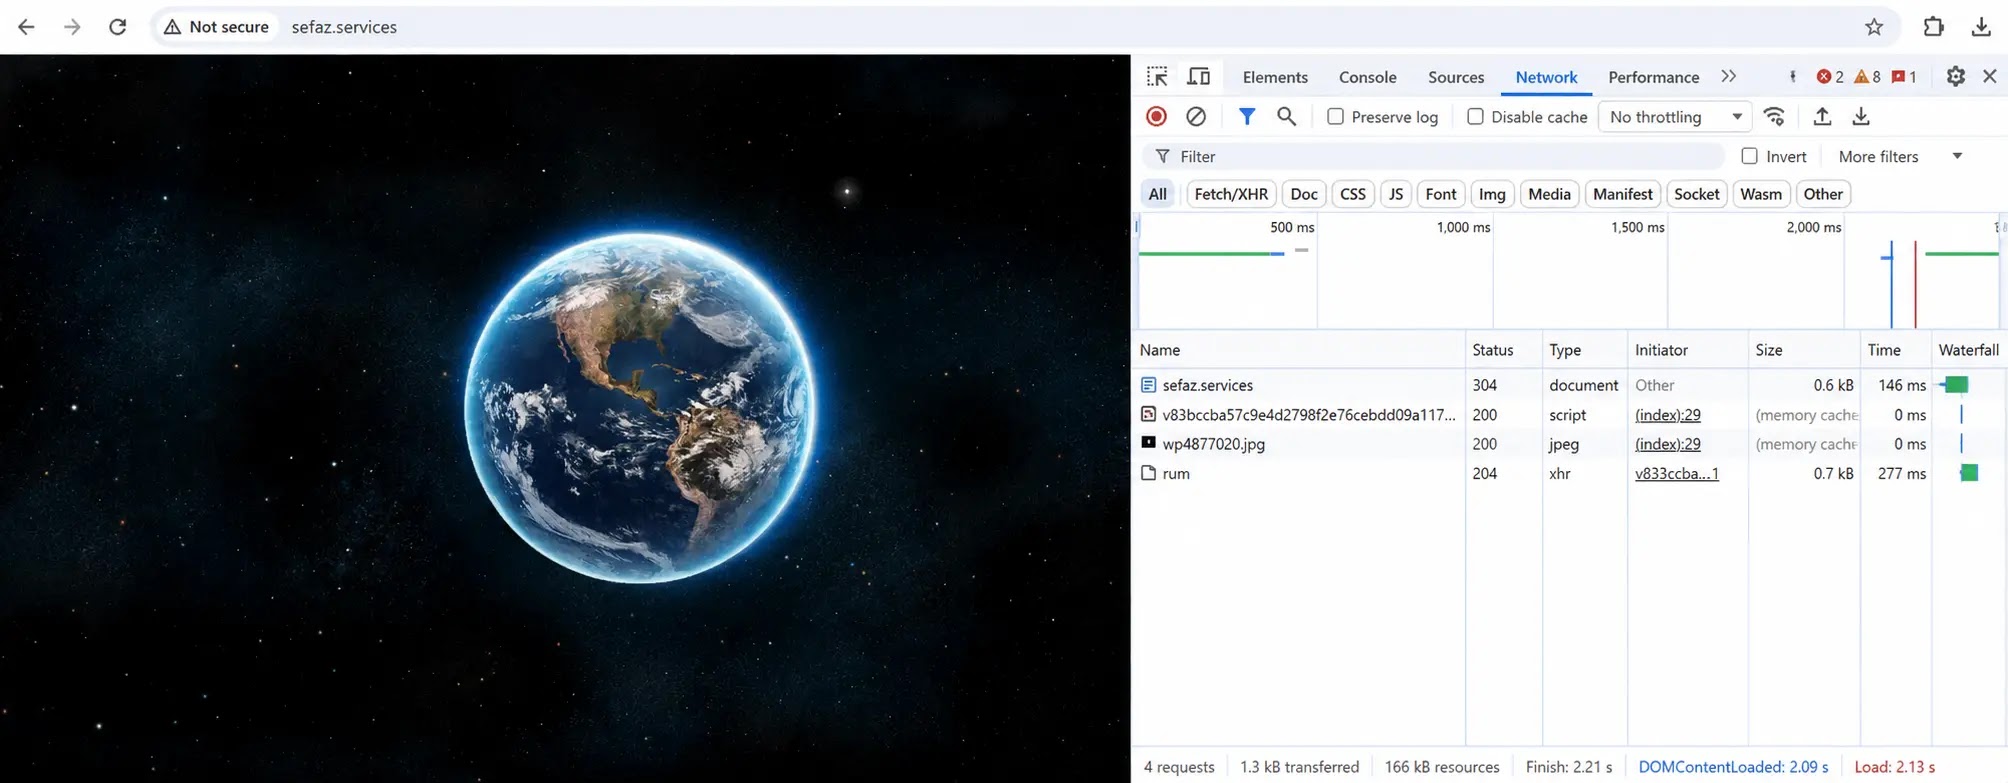Close the DevTools panel
Screen dimensions: 2008x783
pyautogui.click(x=1990, y=76)
